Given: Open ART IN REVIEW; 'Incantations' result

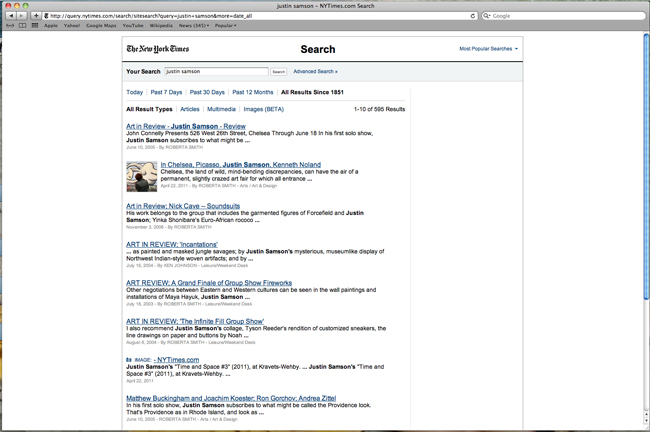Looking at the screenshot, I should pos(172,244).
